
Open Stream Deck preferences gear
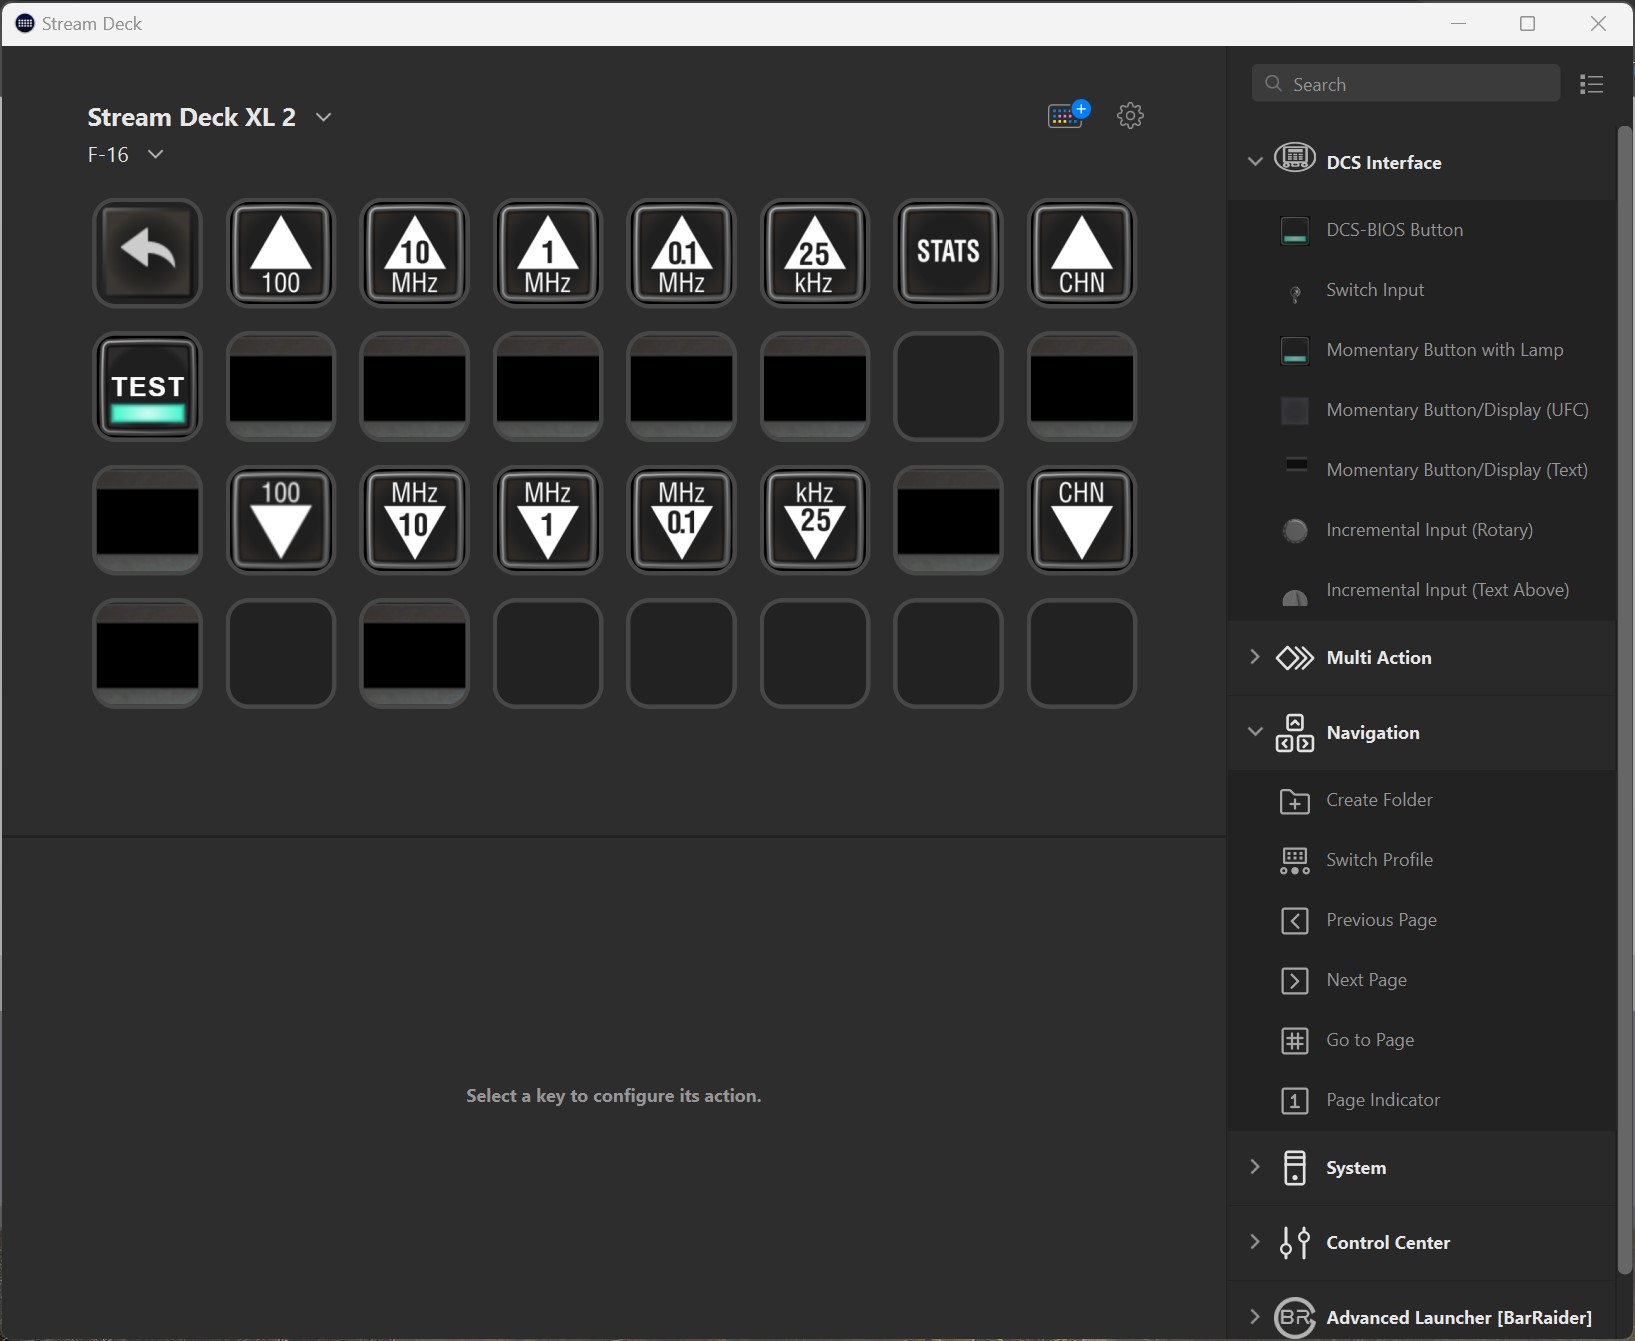click(x=1130, y=116)
